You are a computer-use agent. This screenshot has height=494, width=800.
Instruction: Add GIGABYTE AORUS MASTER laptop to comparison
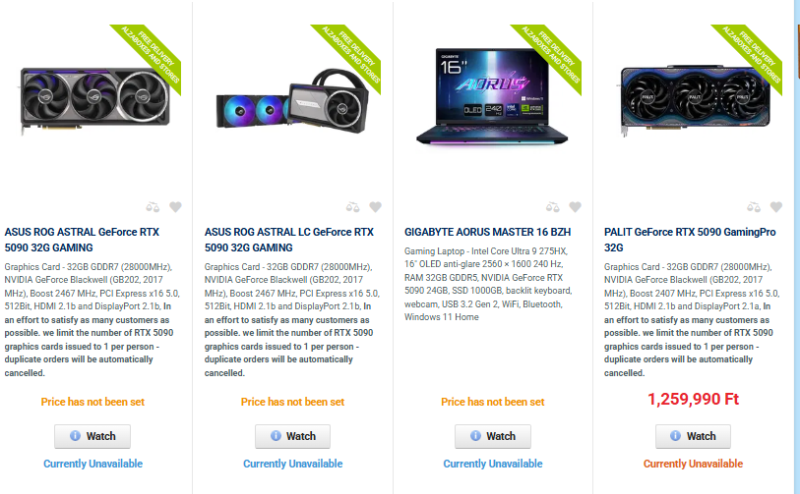click(553, 207)
